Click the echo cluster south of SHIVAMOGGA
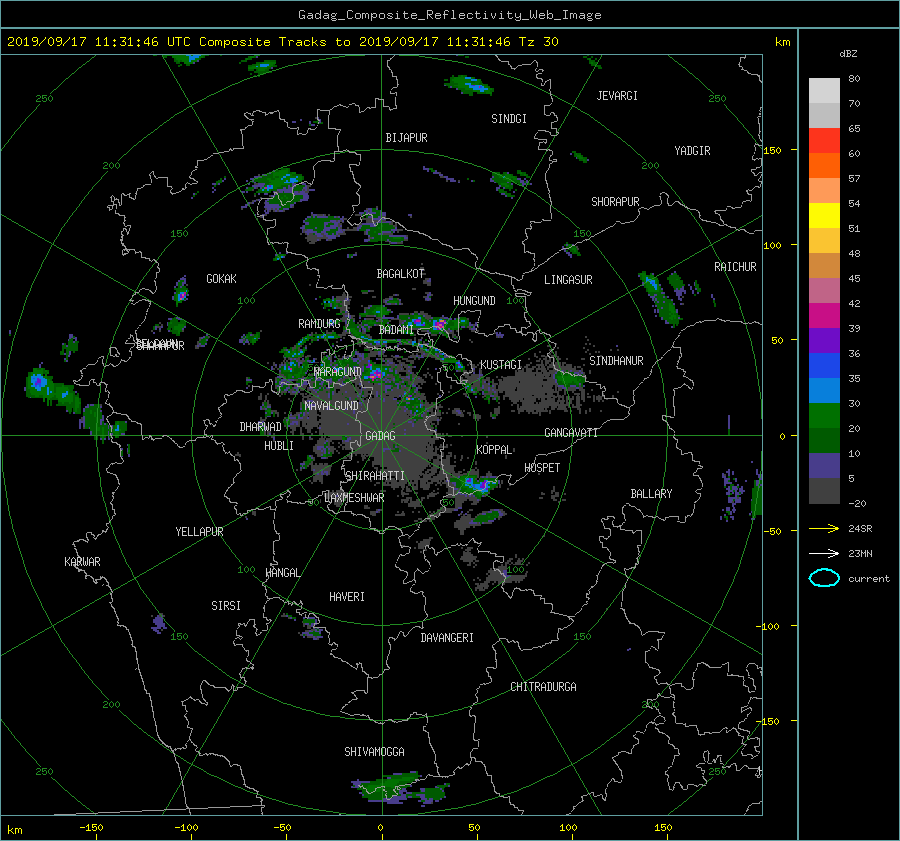The image size is (900, 841). point(399,788)
